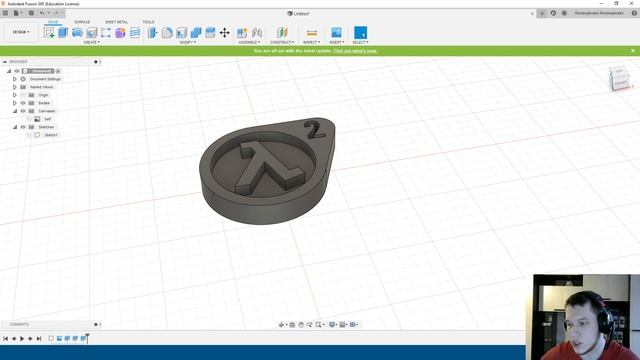Image resolution: width=640 pixels, height=360 pixels.
Task: Select the Rectangular Pattern tool
Action: pyautogui.click(x=106, y=33)
